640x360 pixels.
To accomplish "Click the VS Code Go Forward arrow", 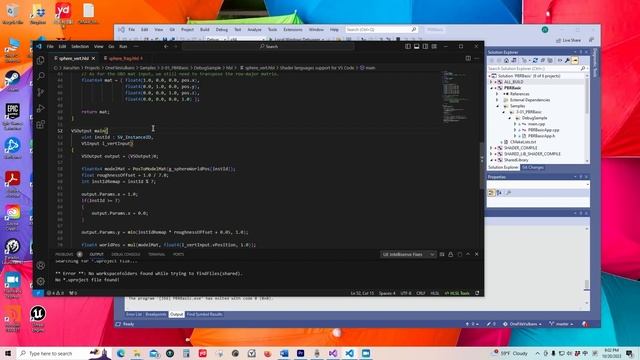I will click(x=176, y=47).
